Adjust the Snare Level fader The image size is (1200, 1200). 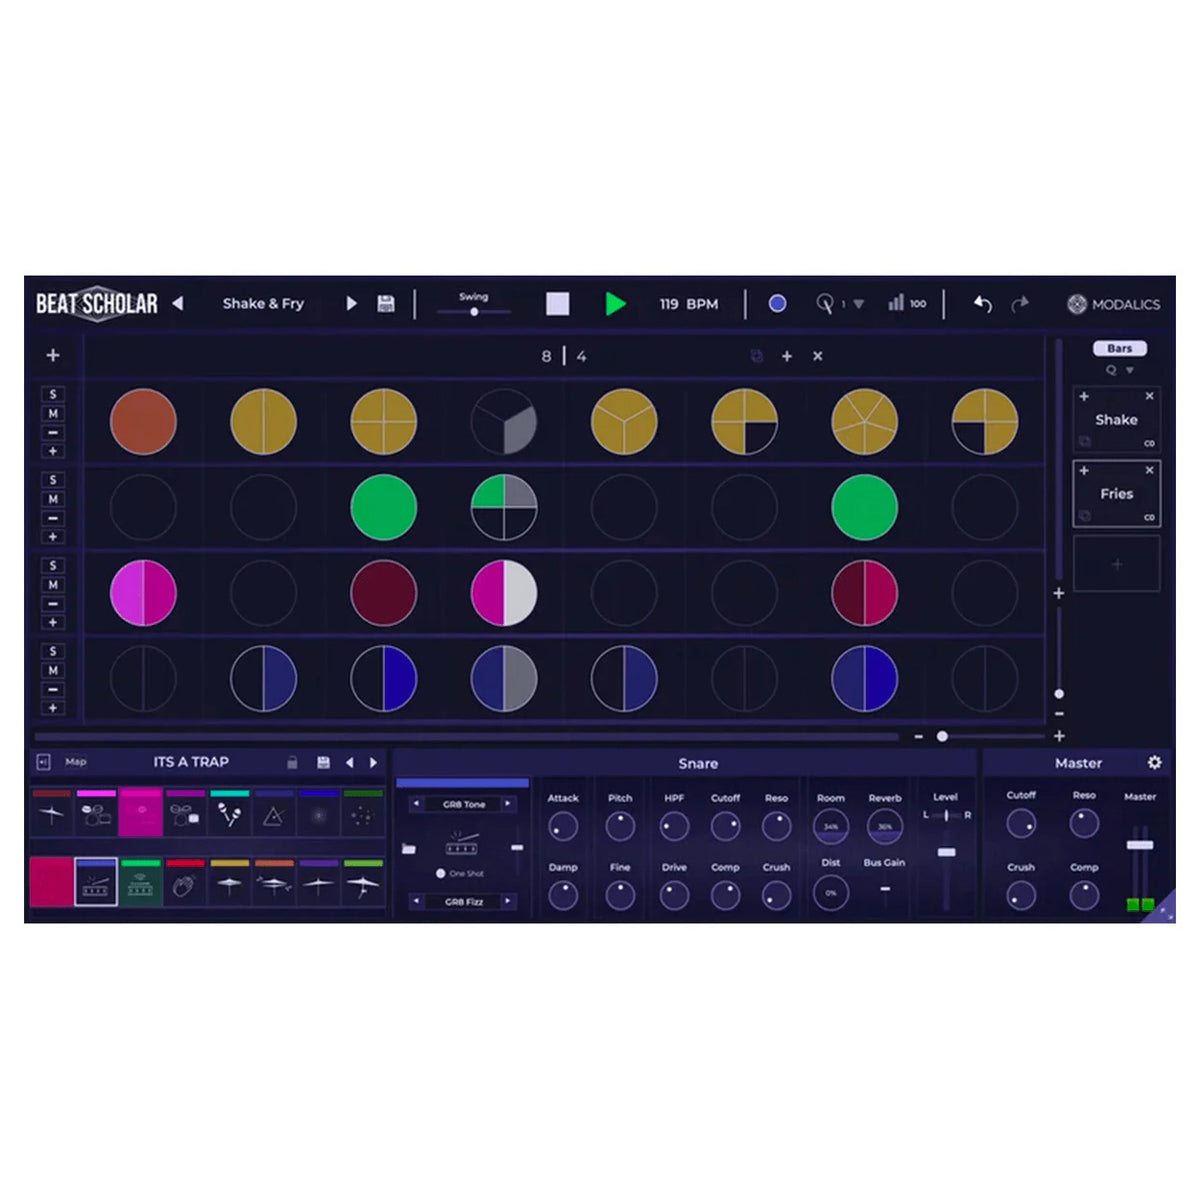point(946,852)
